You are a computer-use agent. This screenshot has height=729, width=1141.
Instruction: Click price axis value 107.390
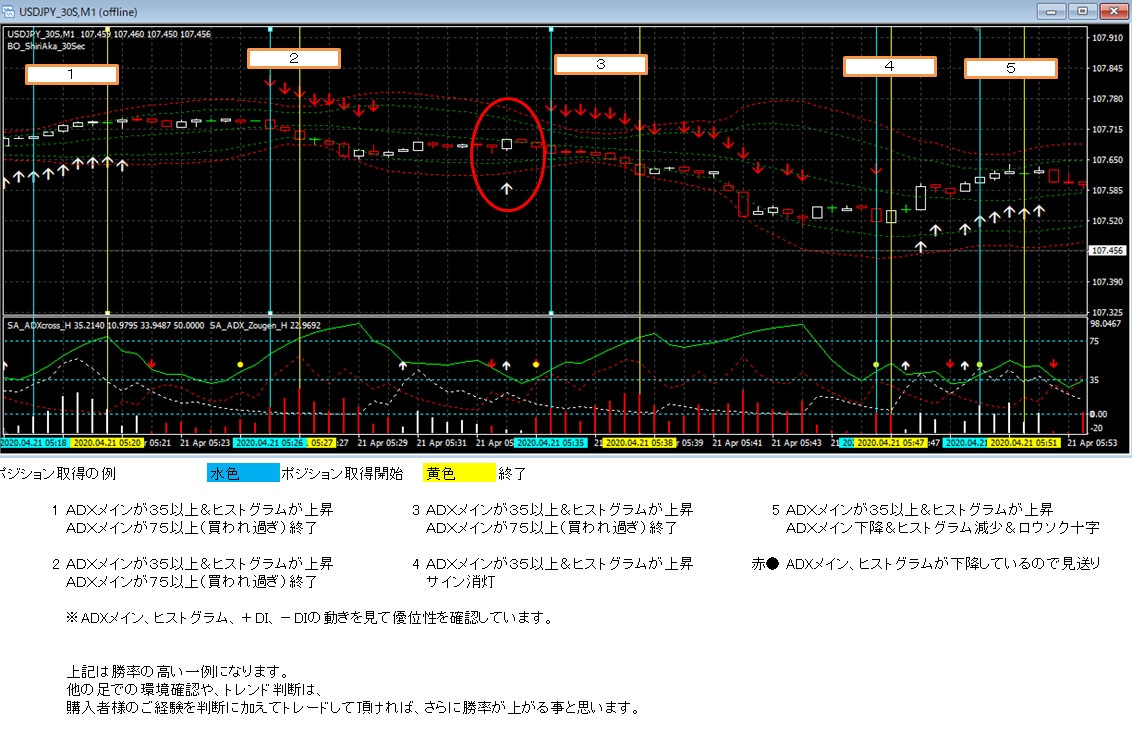[1107, 282]
